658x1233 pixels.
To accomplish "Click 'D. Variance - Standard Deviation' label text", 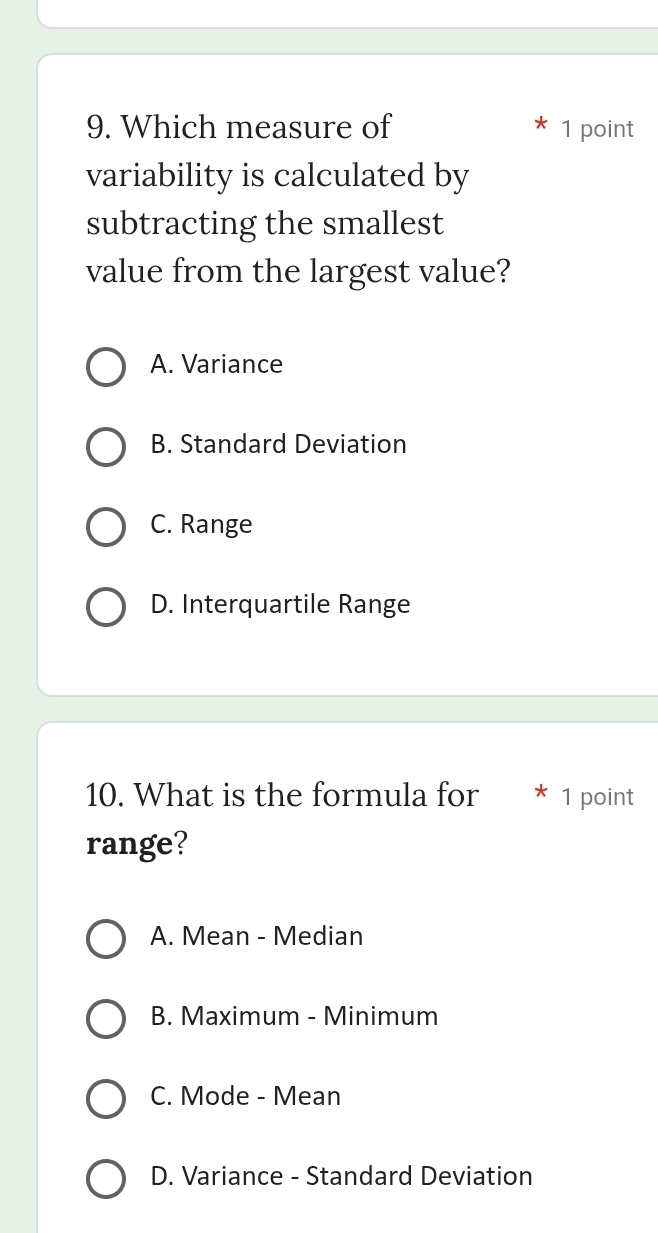I will [x=341, y=1177].
